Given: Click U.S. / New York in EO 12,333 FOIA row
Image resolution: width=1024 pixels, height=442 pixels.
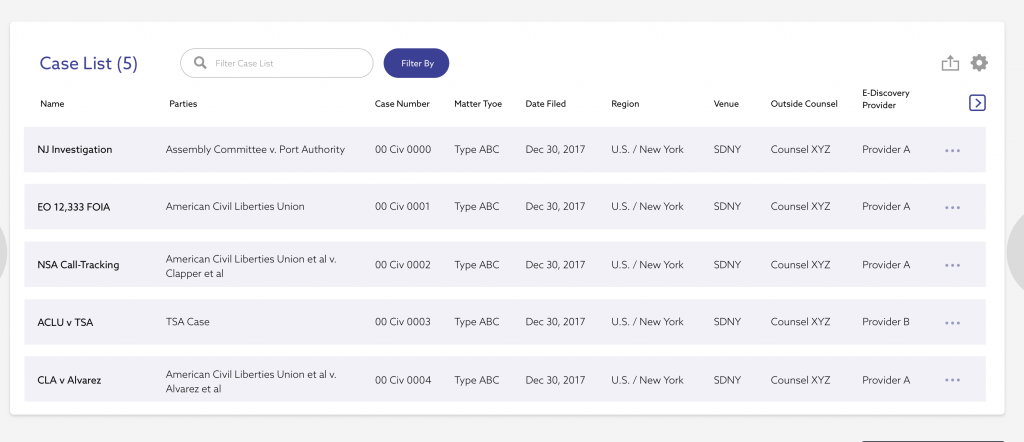Looking at the screenshot, I should point(647,206).
